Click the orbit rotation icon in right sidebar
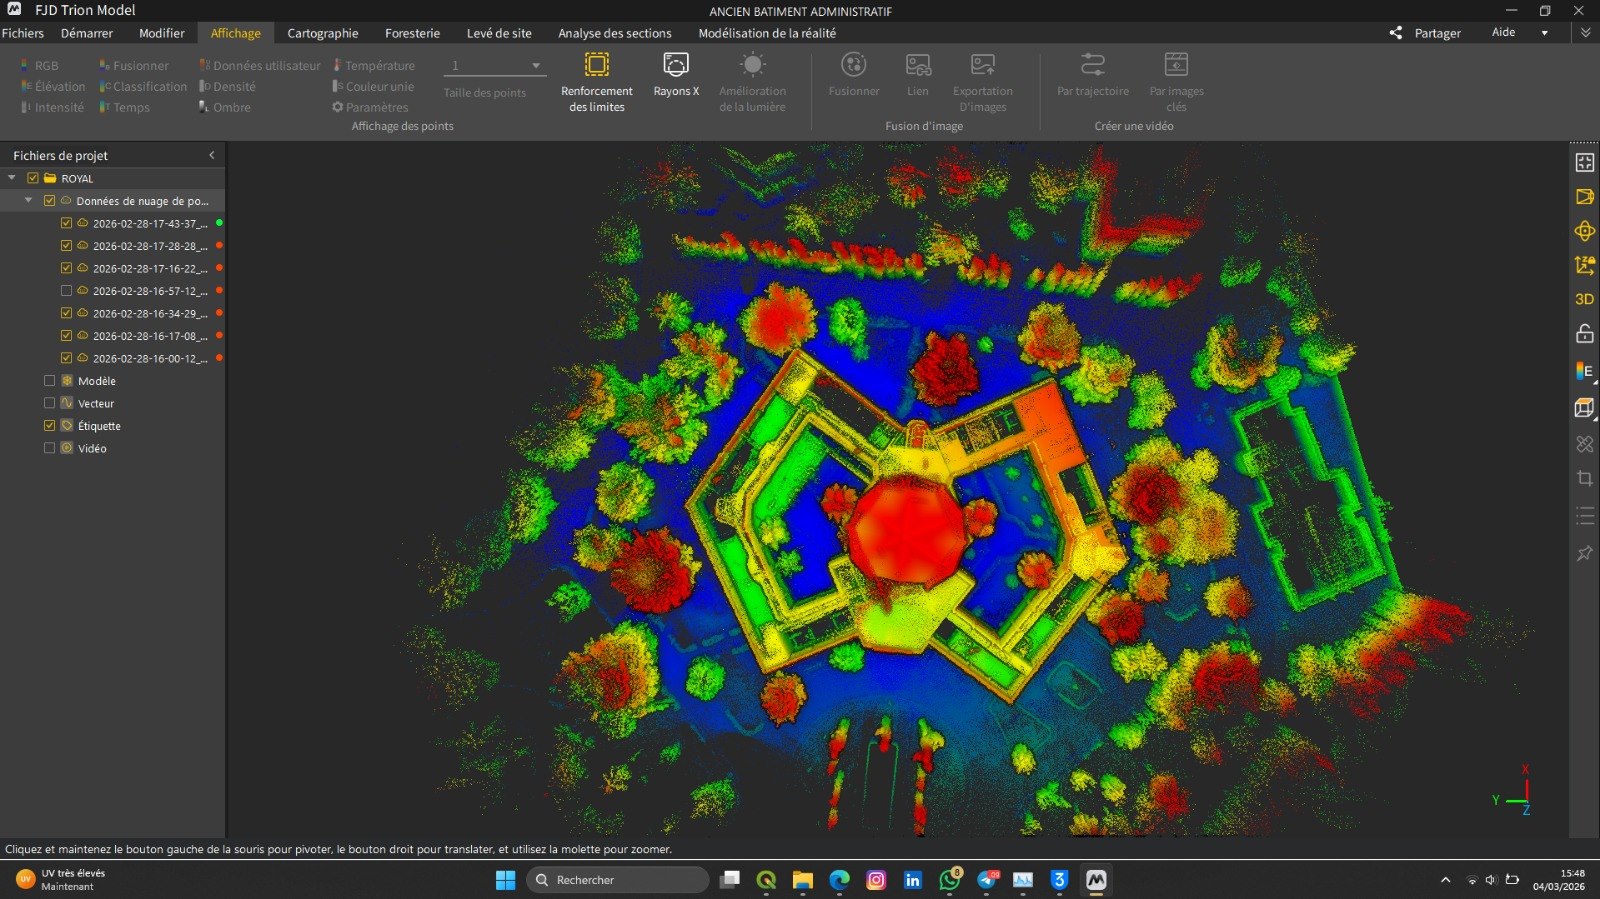The image size is (1600, 899). 1584,231
